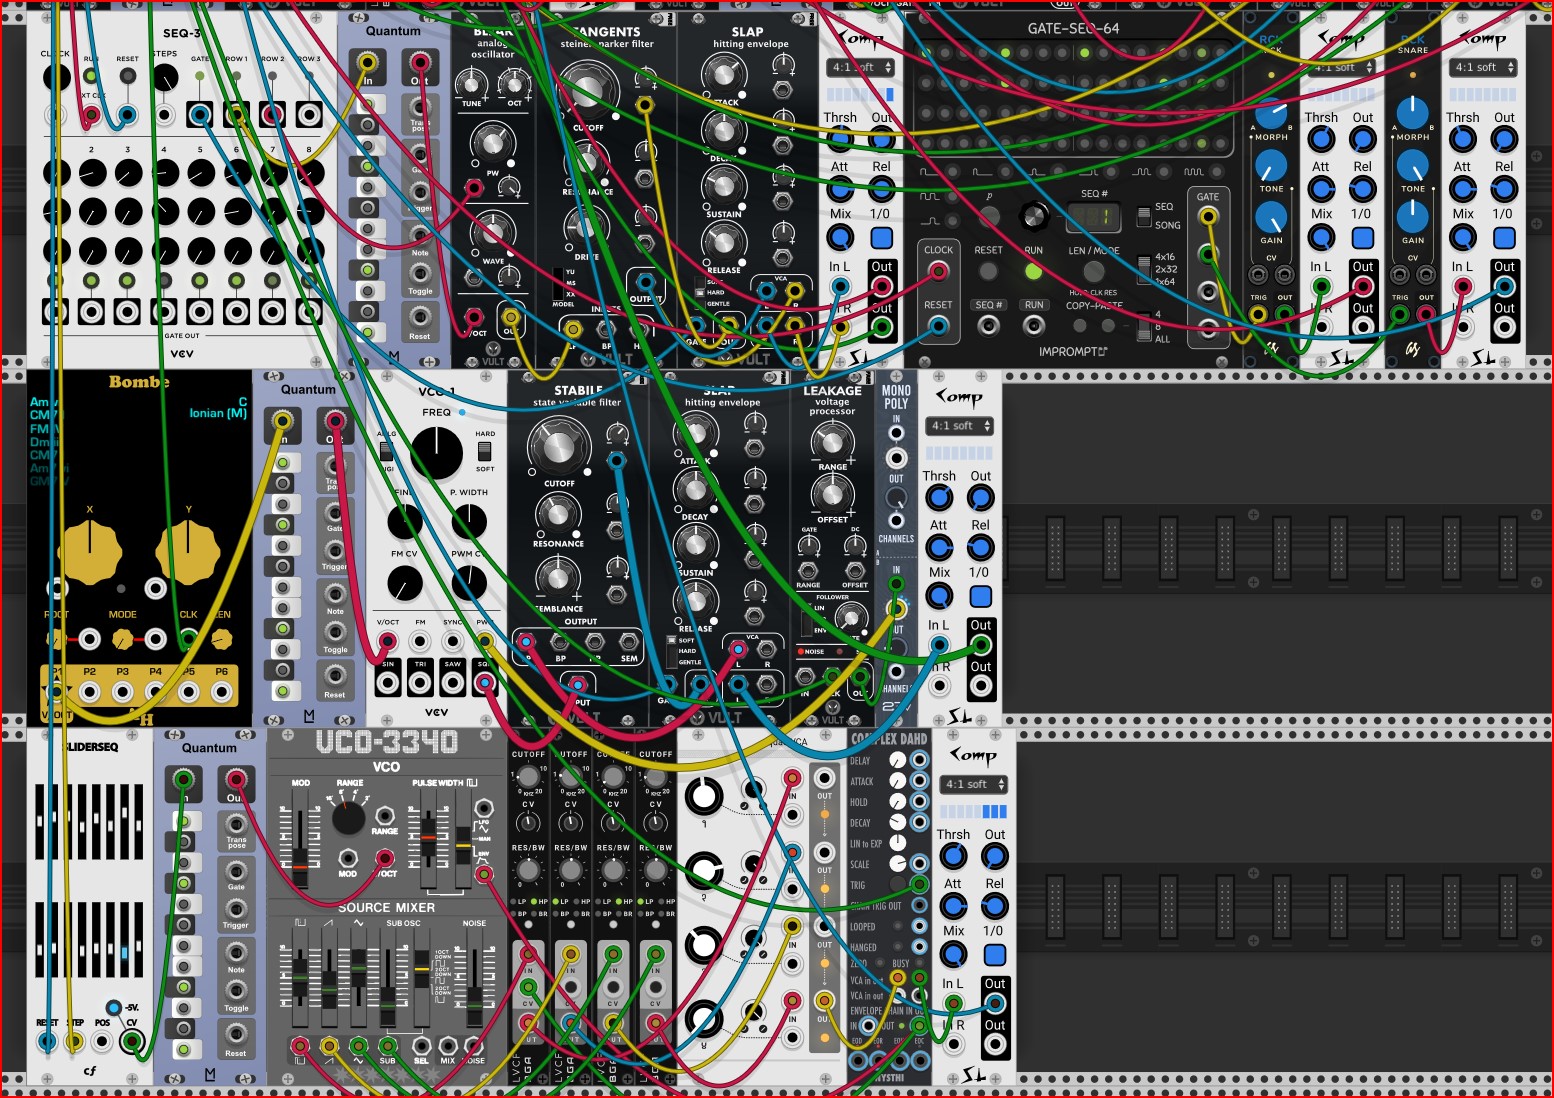
Task: Open the 4:1 soft dropdown on Komp beside MONO POLY
Action: (959, 426)
